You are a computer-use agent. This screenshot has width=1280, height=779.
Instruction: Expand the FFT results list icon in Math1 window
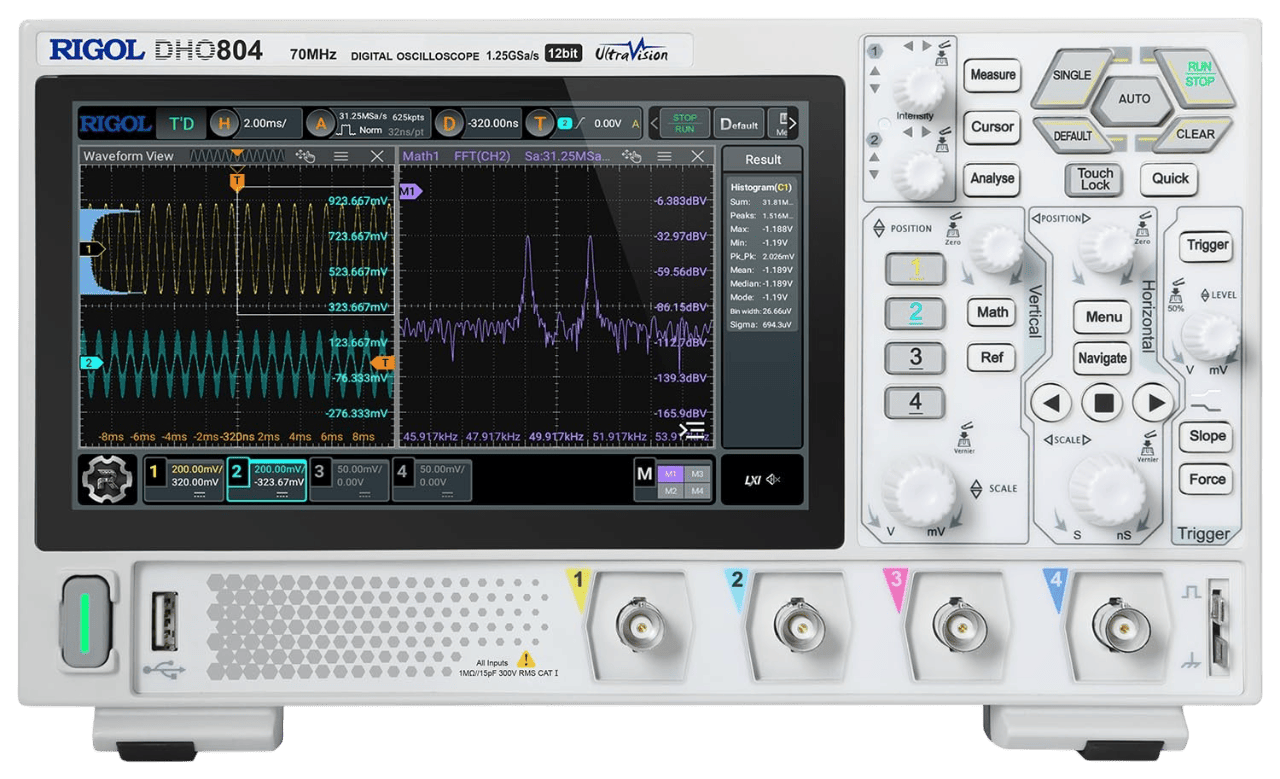(x=692, y=431)
